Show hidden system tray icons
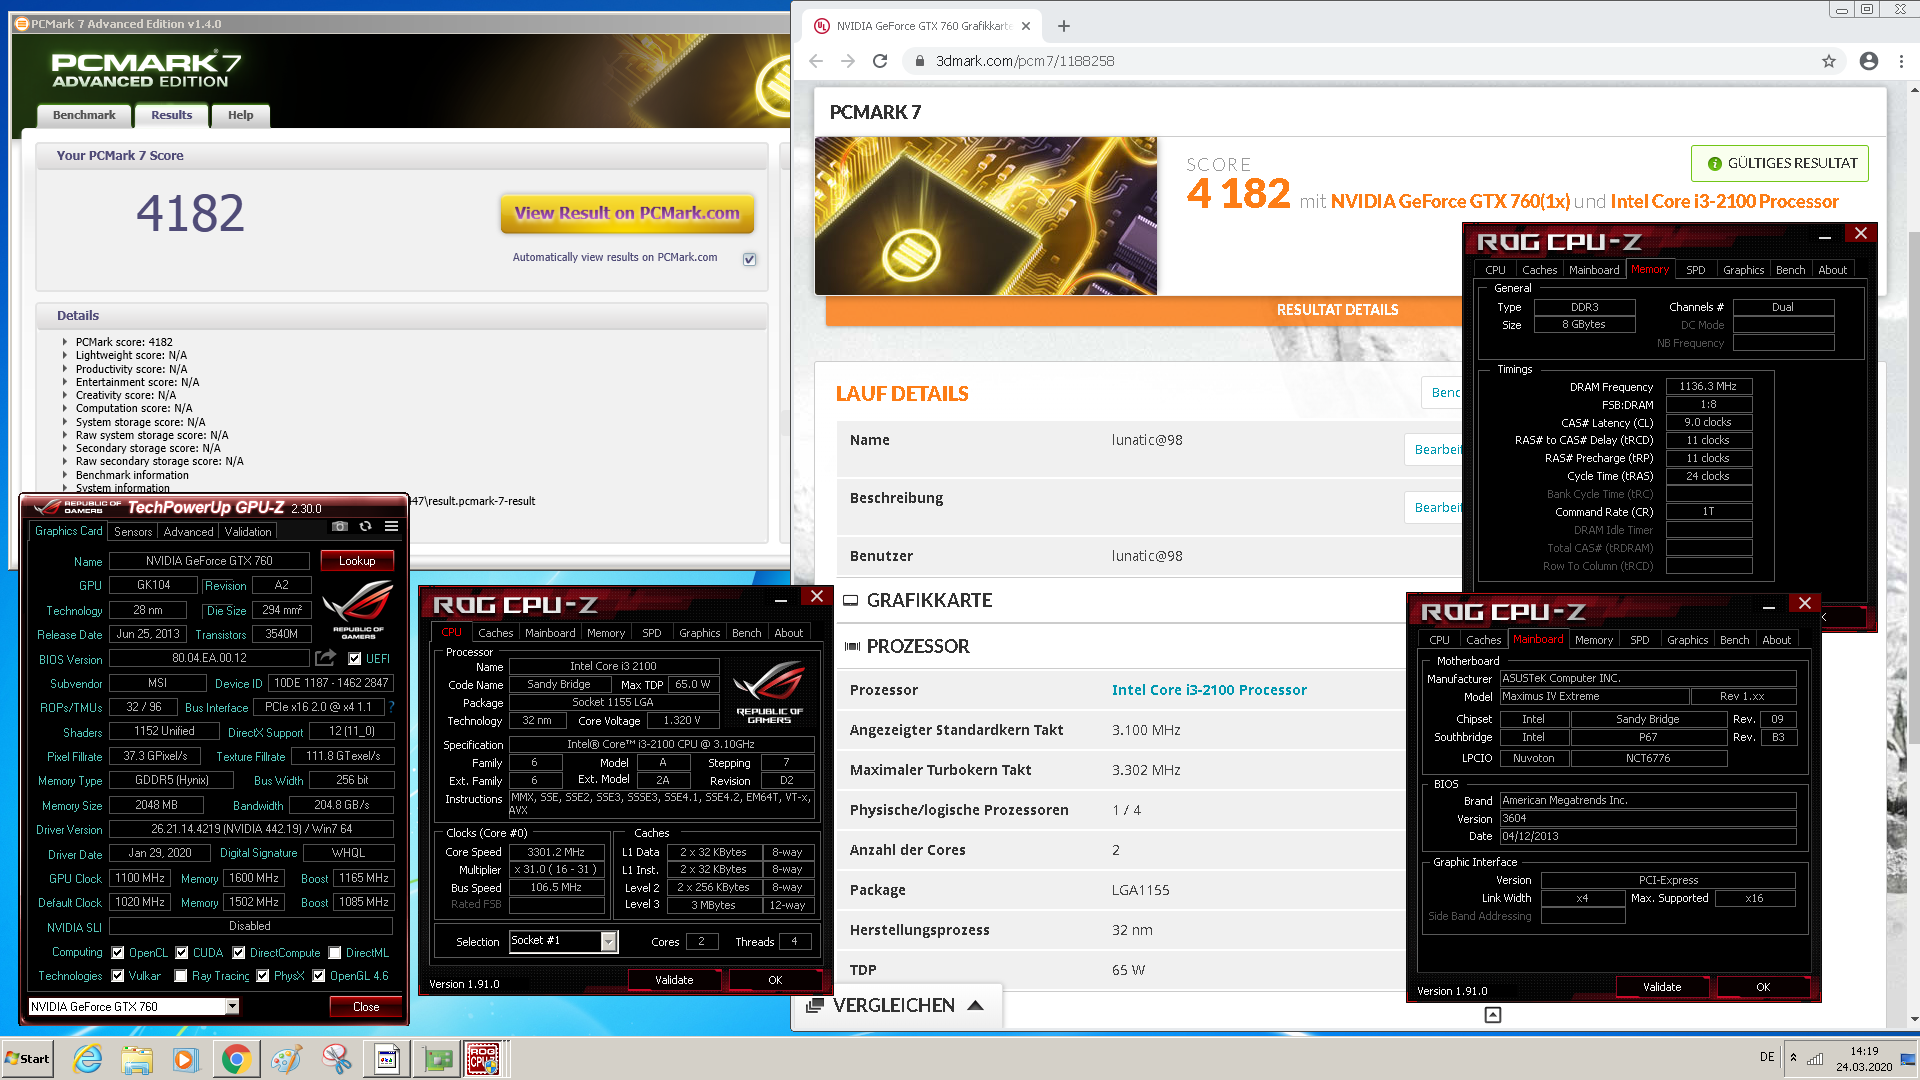This screenshot has width=1920, height=1080. (x=1793, y=1058)
